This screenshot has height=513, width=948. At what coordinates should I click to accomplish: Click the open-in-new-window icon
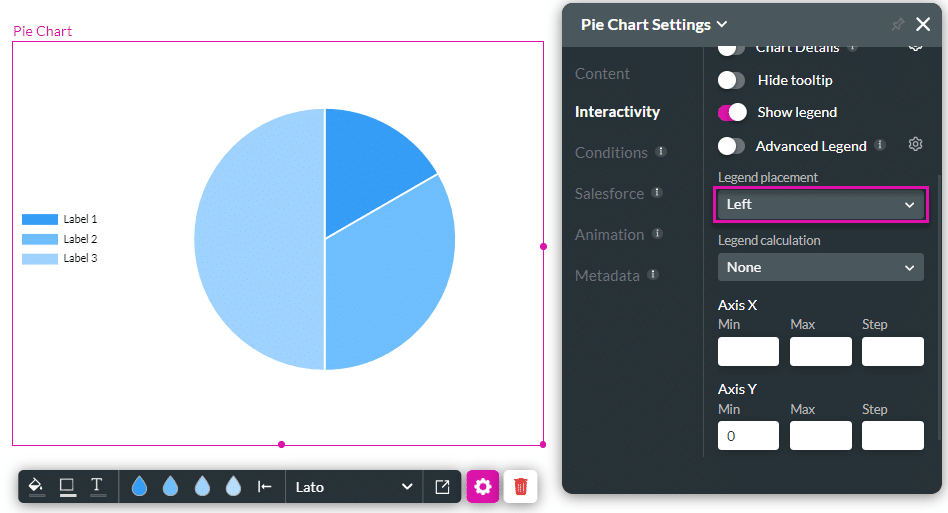442,487
